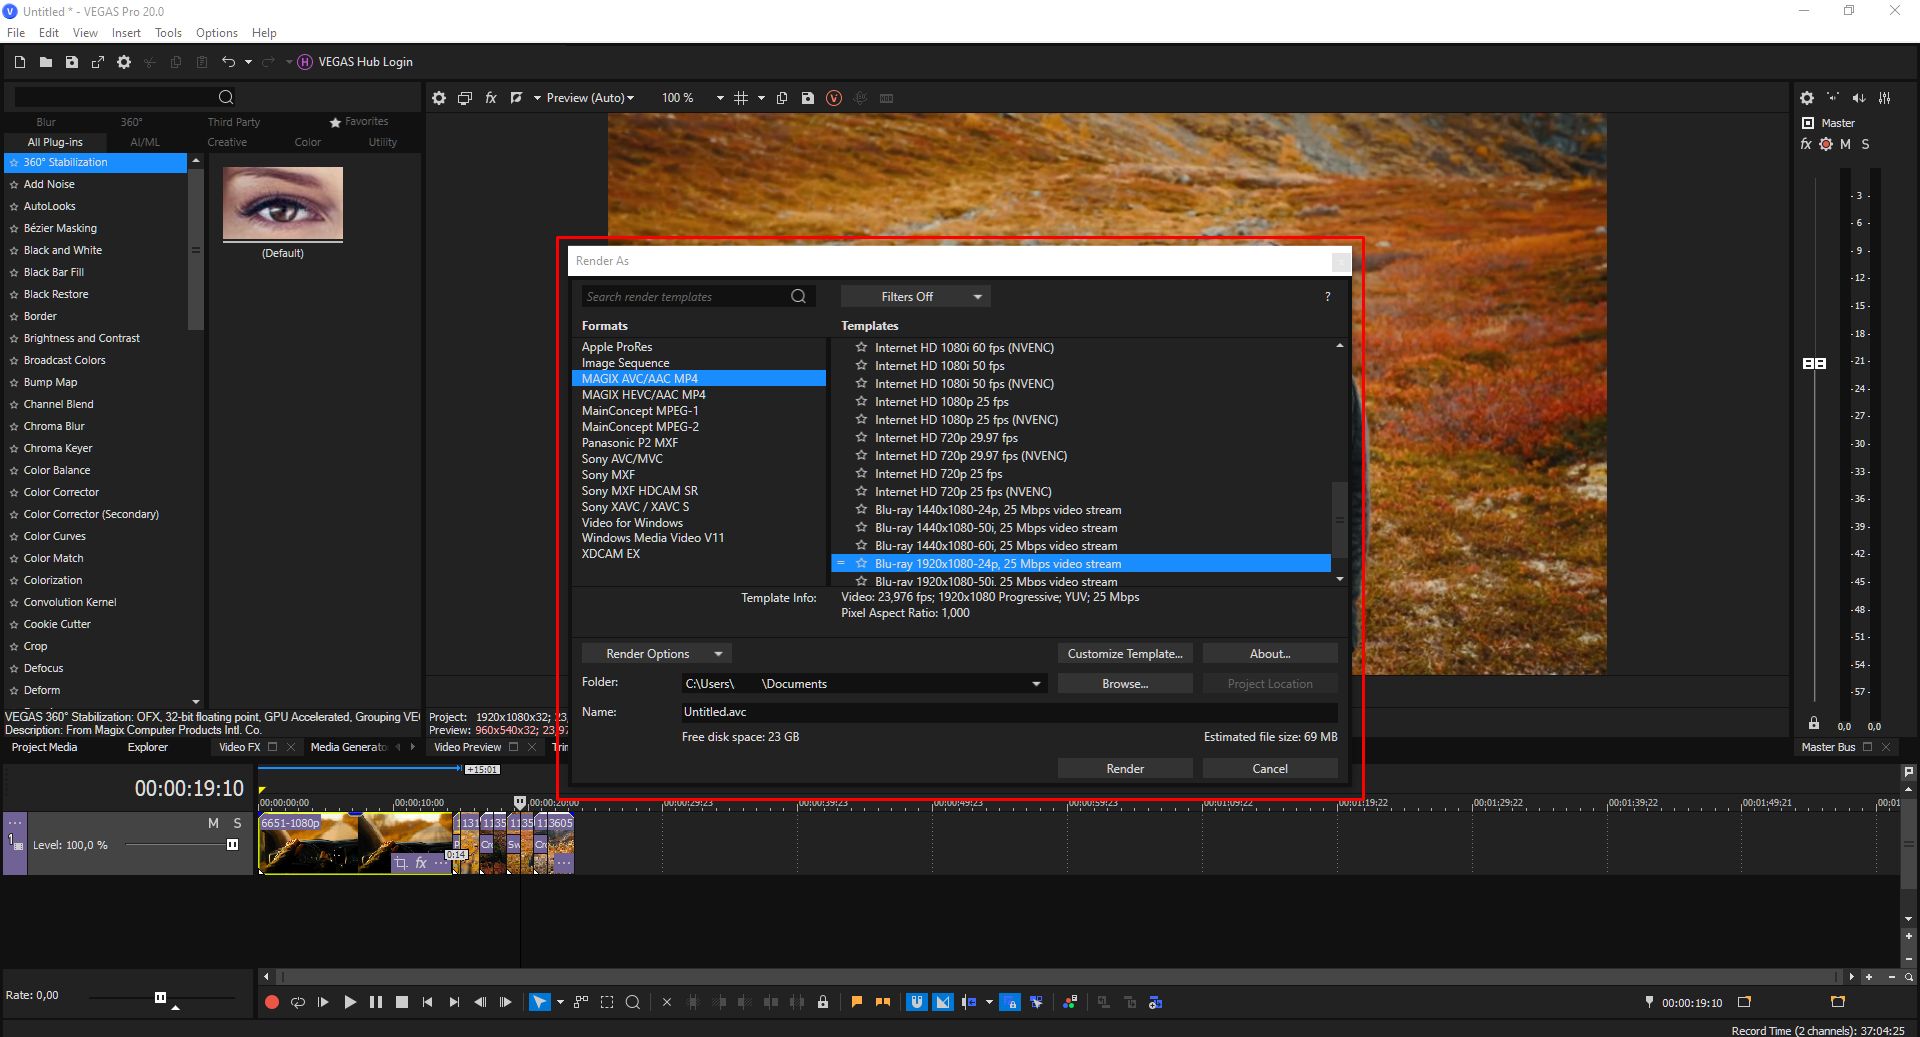1920x1037 pixels.
Task: Stop playback in the transport bar
Action: [x=402, y=1002]
